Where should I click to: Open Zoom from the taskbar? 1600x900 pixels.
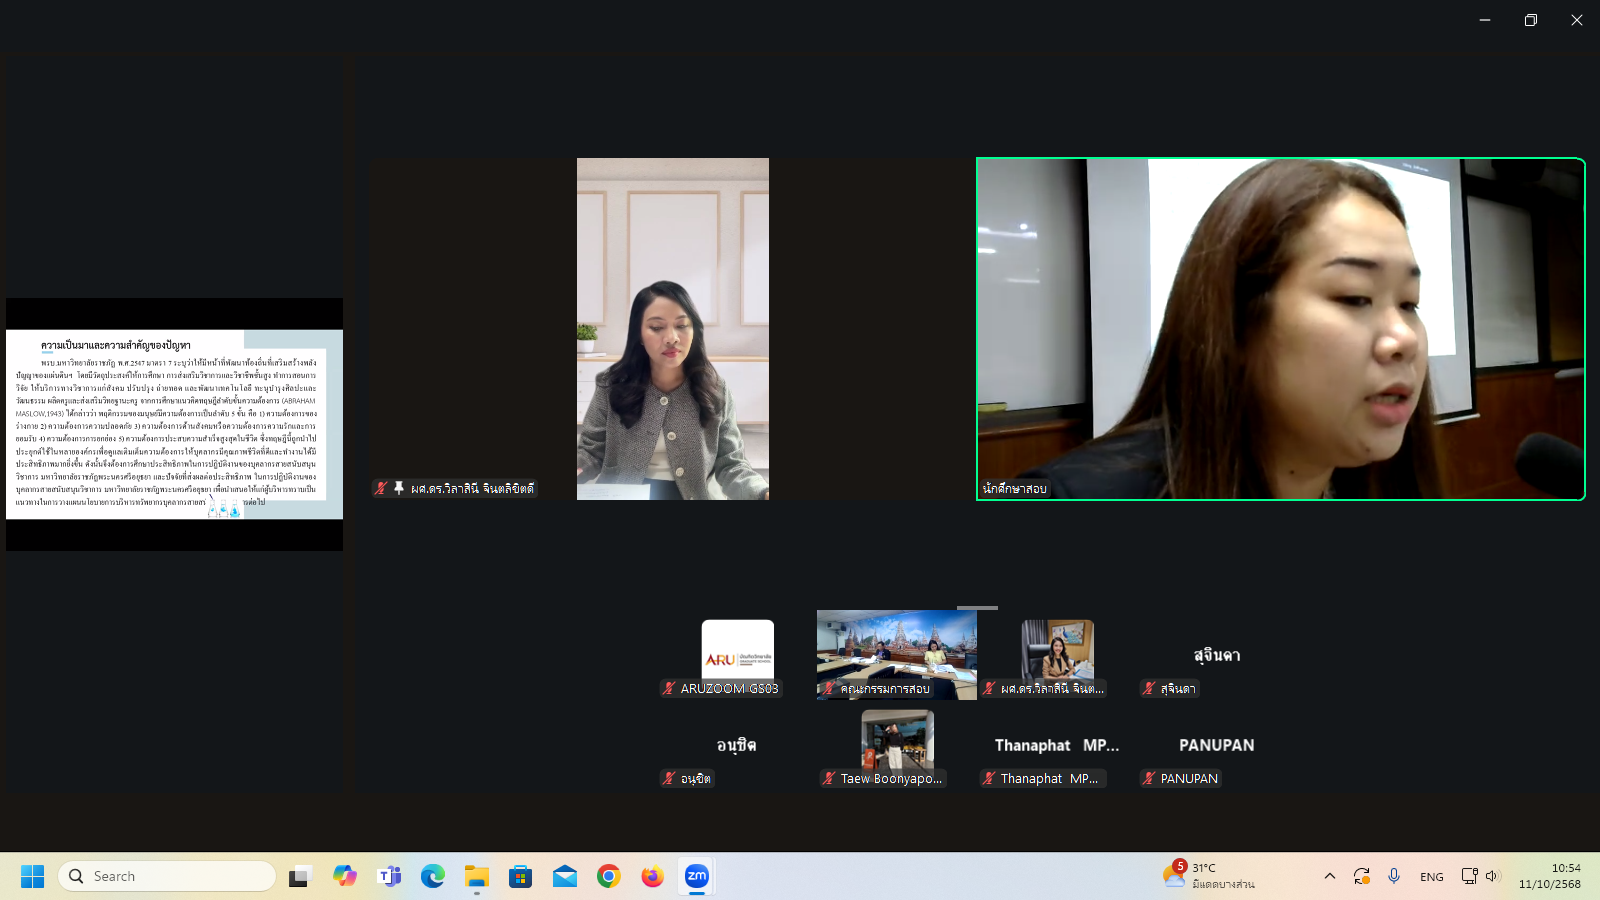(x=696, y=876)
